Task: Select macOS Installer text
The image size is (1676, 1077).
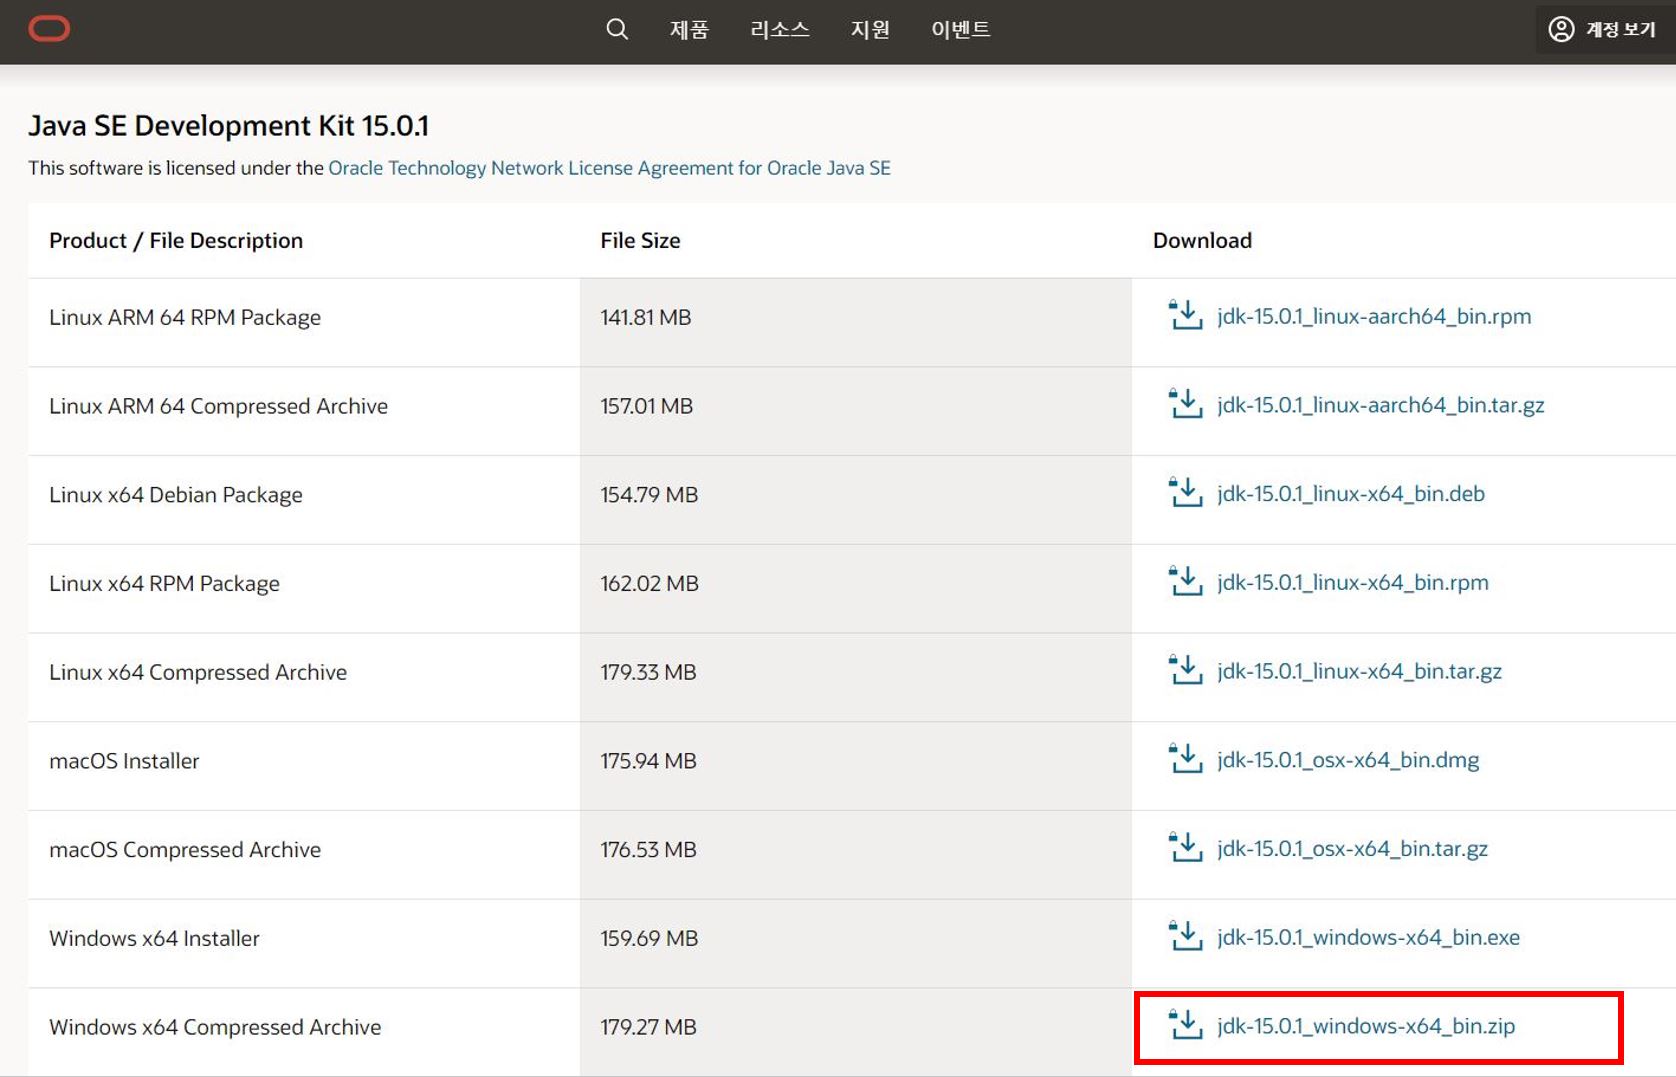Action: point(124,761)
